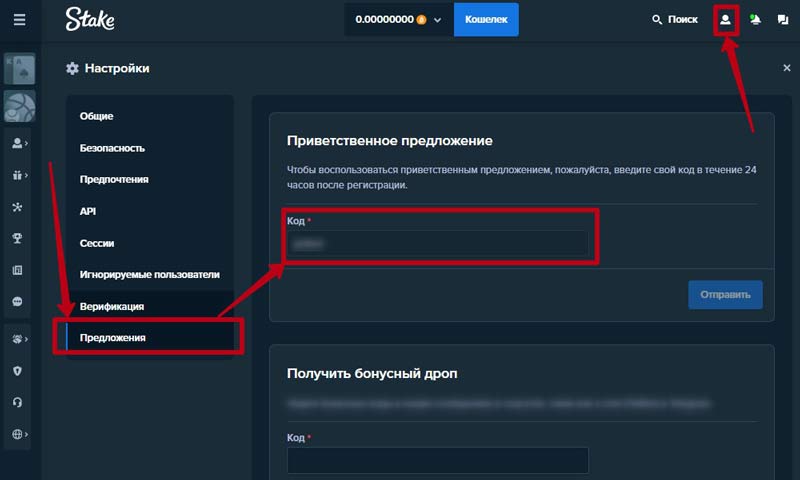Open the responsible gambling shield icon
The height and width of the screenshot is (480, 800).
[x=17, y=371]
